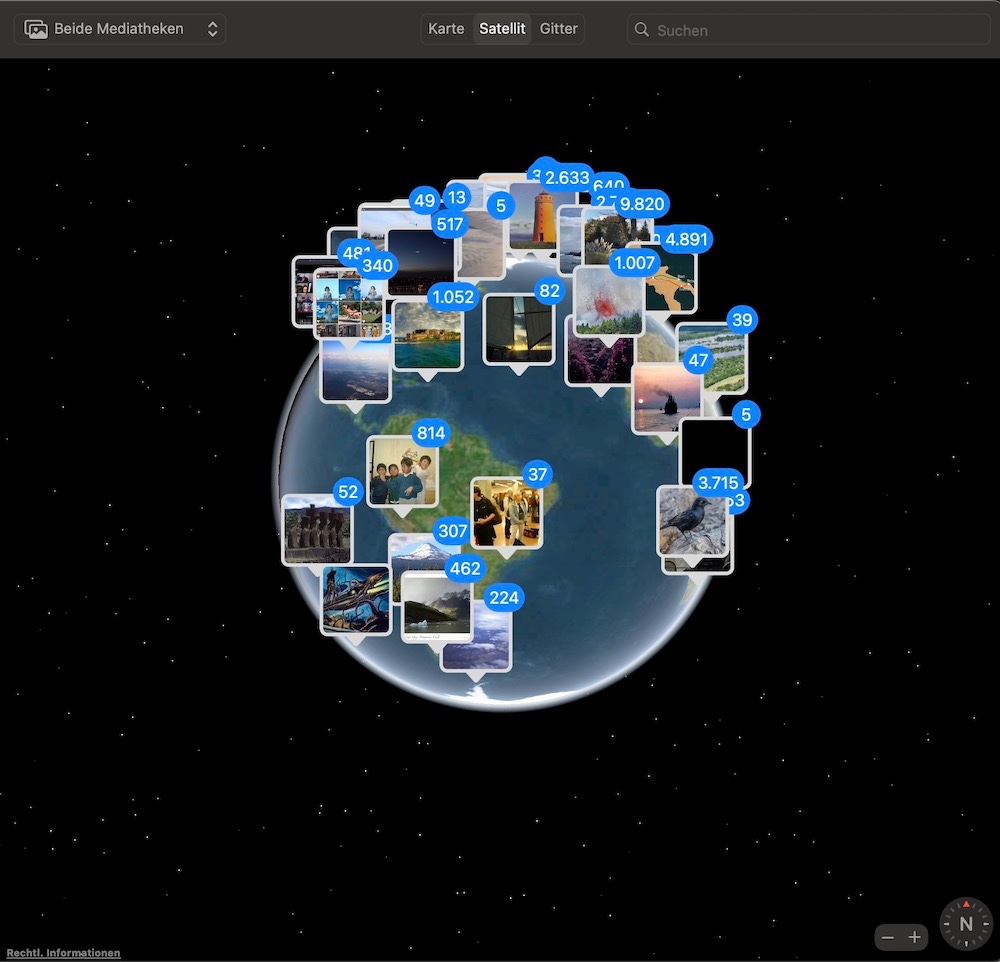The image size is (1000, 962).
Task: Open the glacier lake cluster with 462
Action: pyautogui.click(x=436, y=608)
